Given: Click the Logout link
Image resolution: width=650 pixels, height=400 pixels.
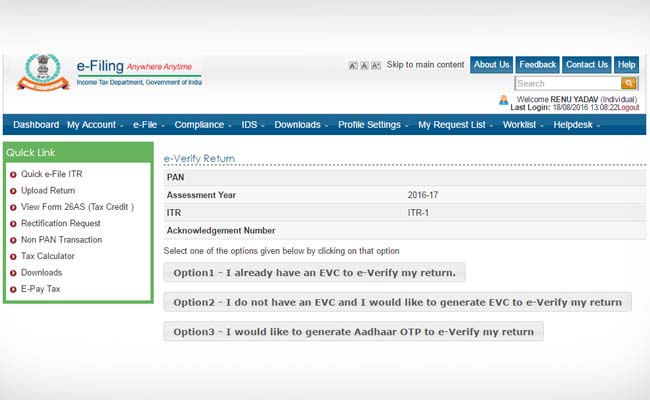Looking at the screenshot, I should click(x=628, y=107).
